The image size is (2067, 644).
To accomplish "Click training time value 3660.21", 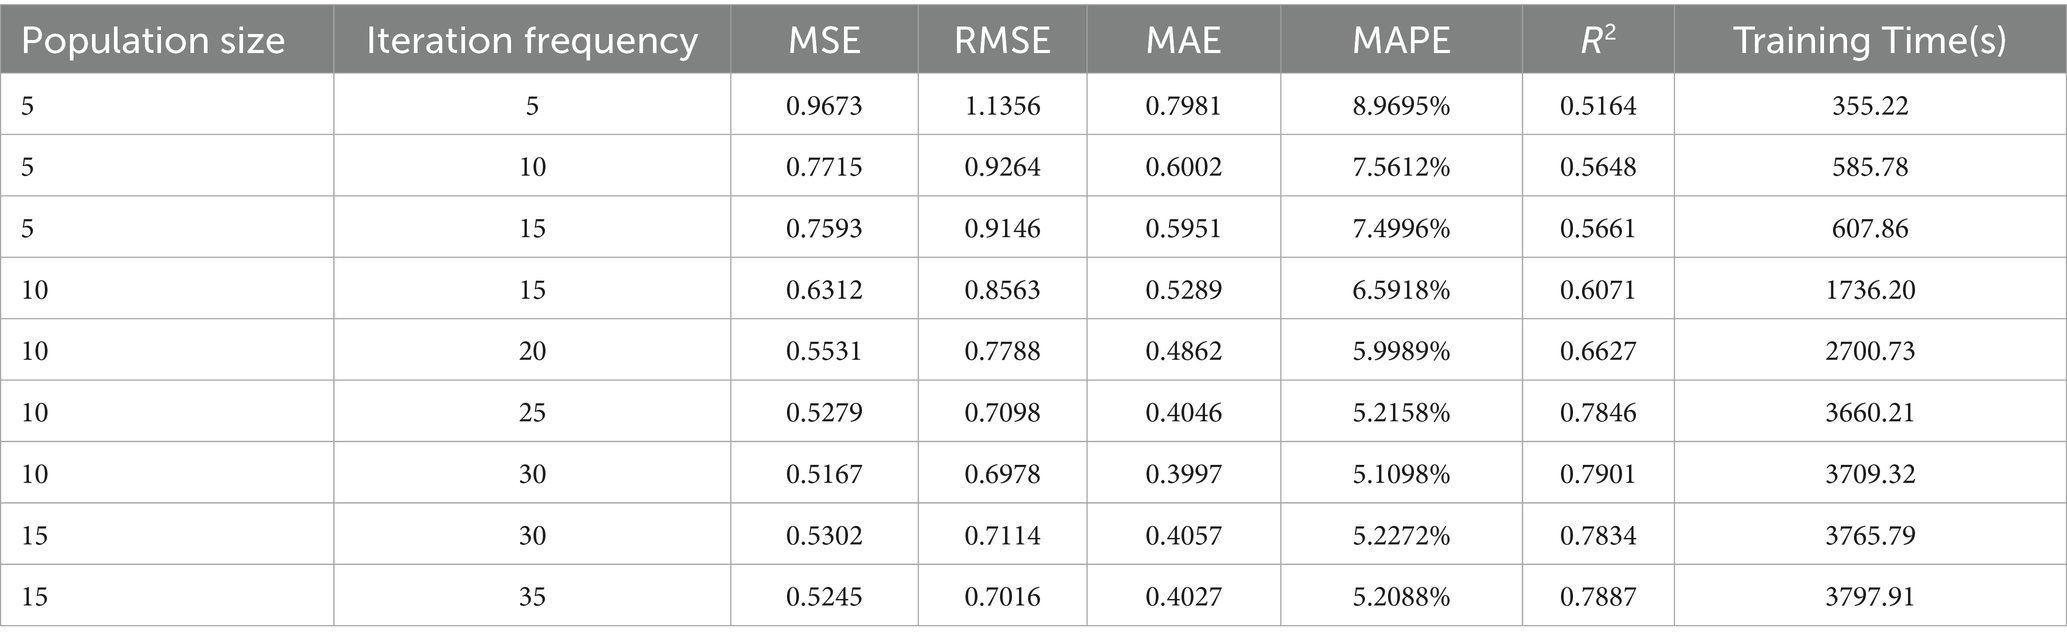I will tap(1870, 412).
